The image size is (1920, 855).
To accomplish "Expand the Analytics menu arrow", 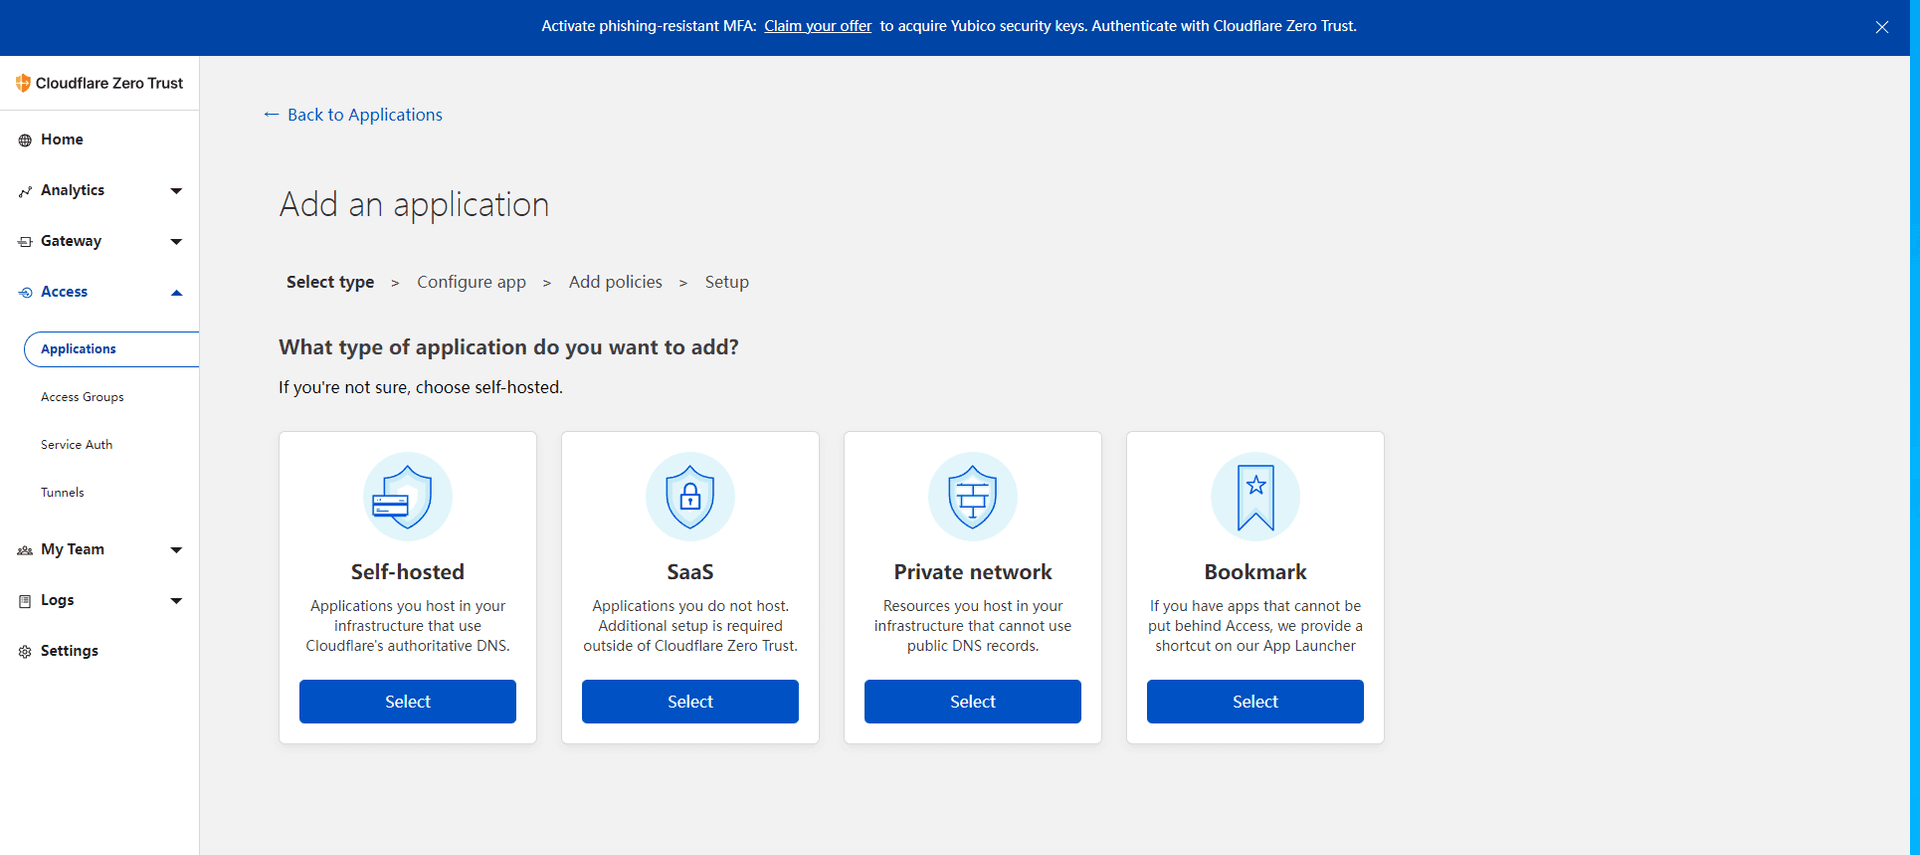I will (x=176, y=191).
